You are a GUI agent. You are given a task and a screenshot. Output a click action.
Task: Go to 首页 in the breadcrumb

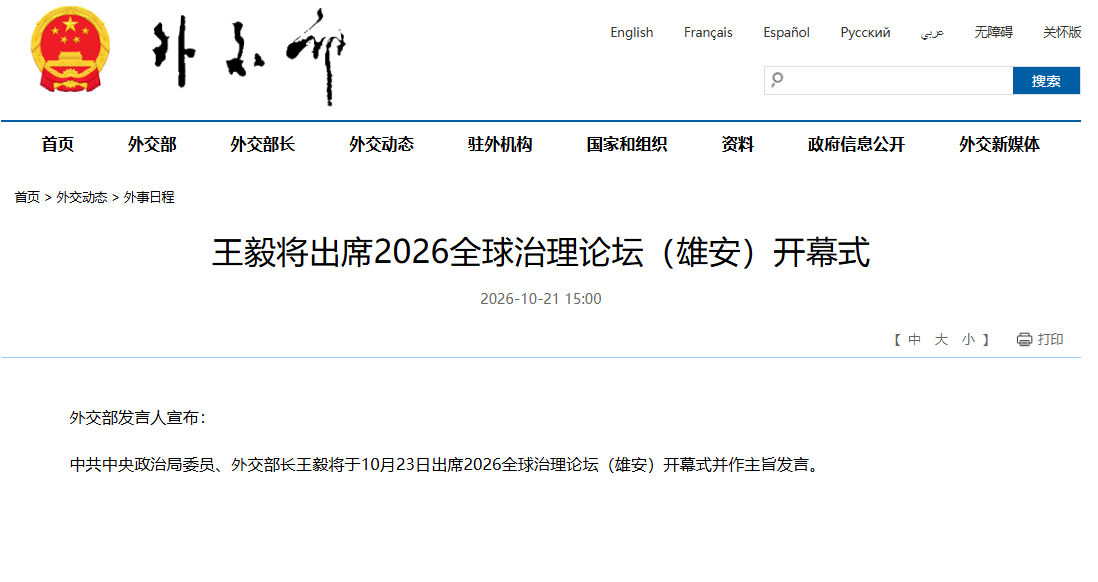pyautogui.click(x=27, y=198)
